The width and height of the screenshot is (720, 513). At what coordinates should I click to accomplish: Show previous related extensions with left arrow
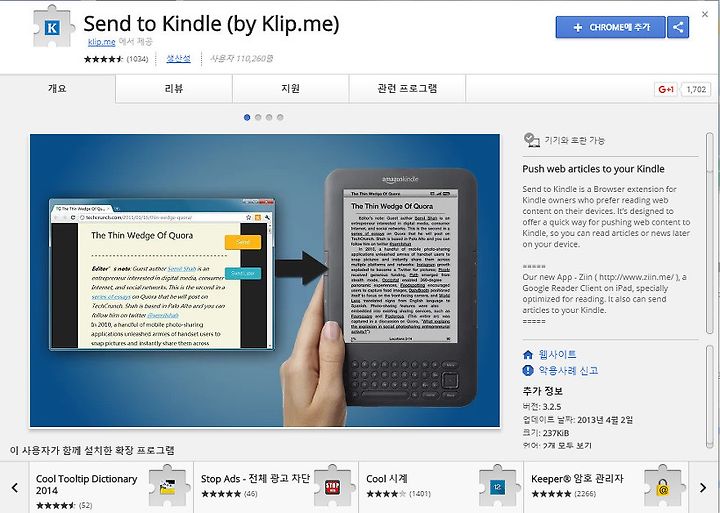click(15, 487)
